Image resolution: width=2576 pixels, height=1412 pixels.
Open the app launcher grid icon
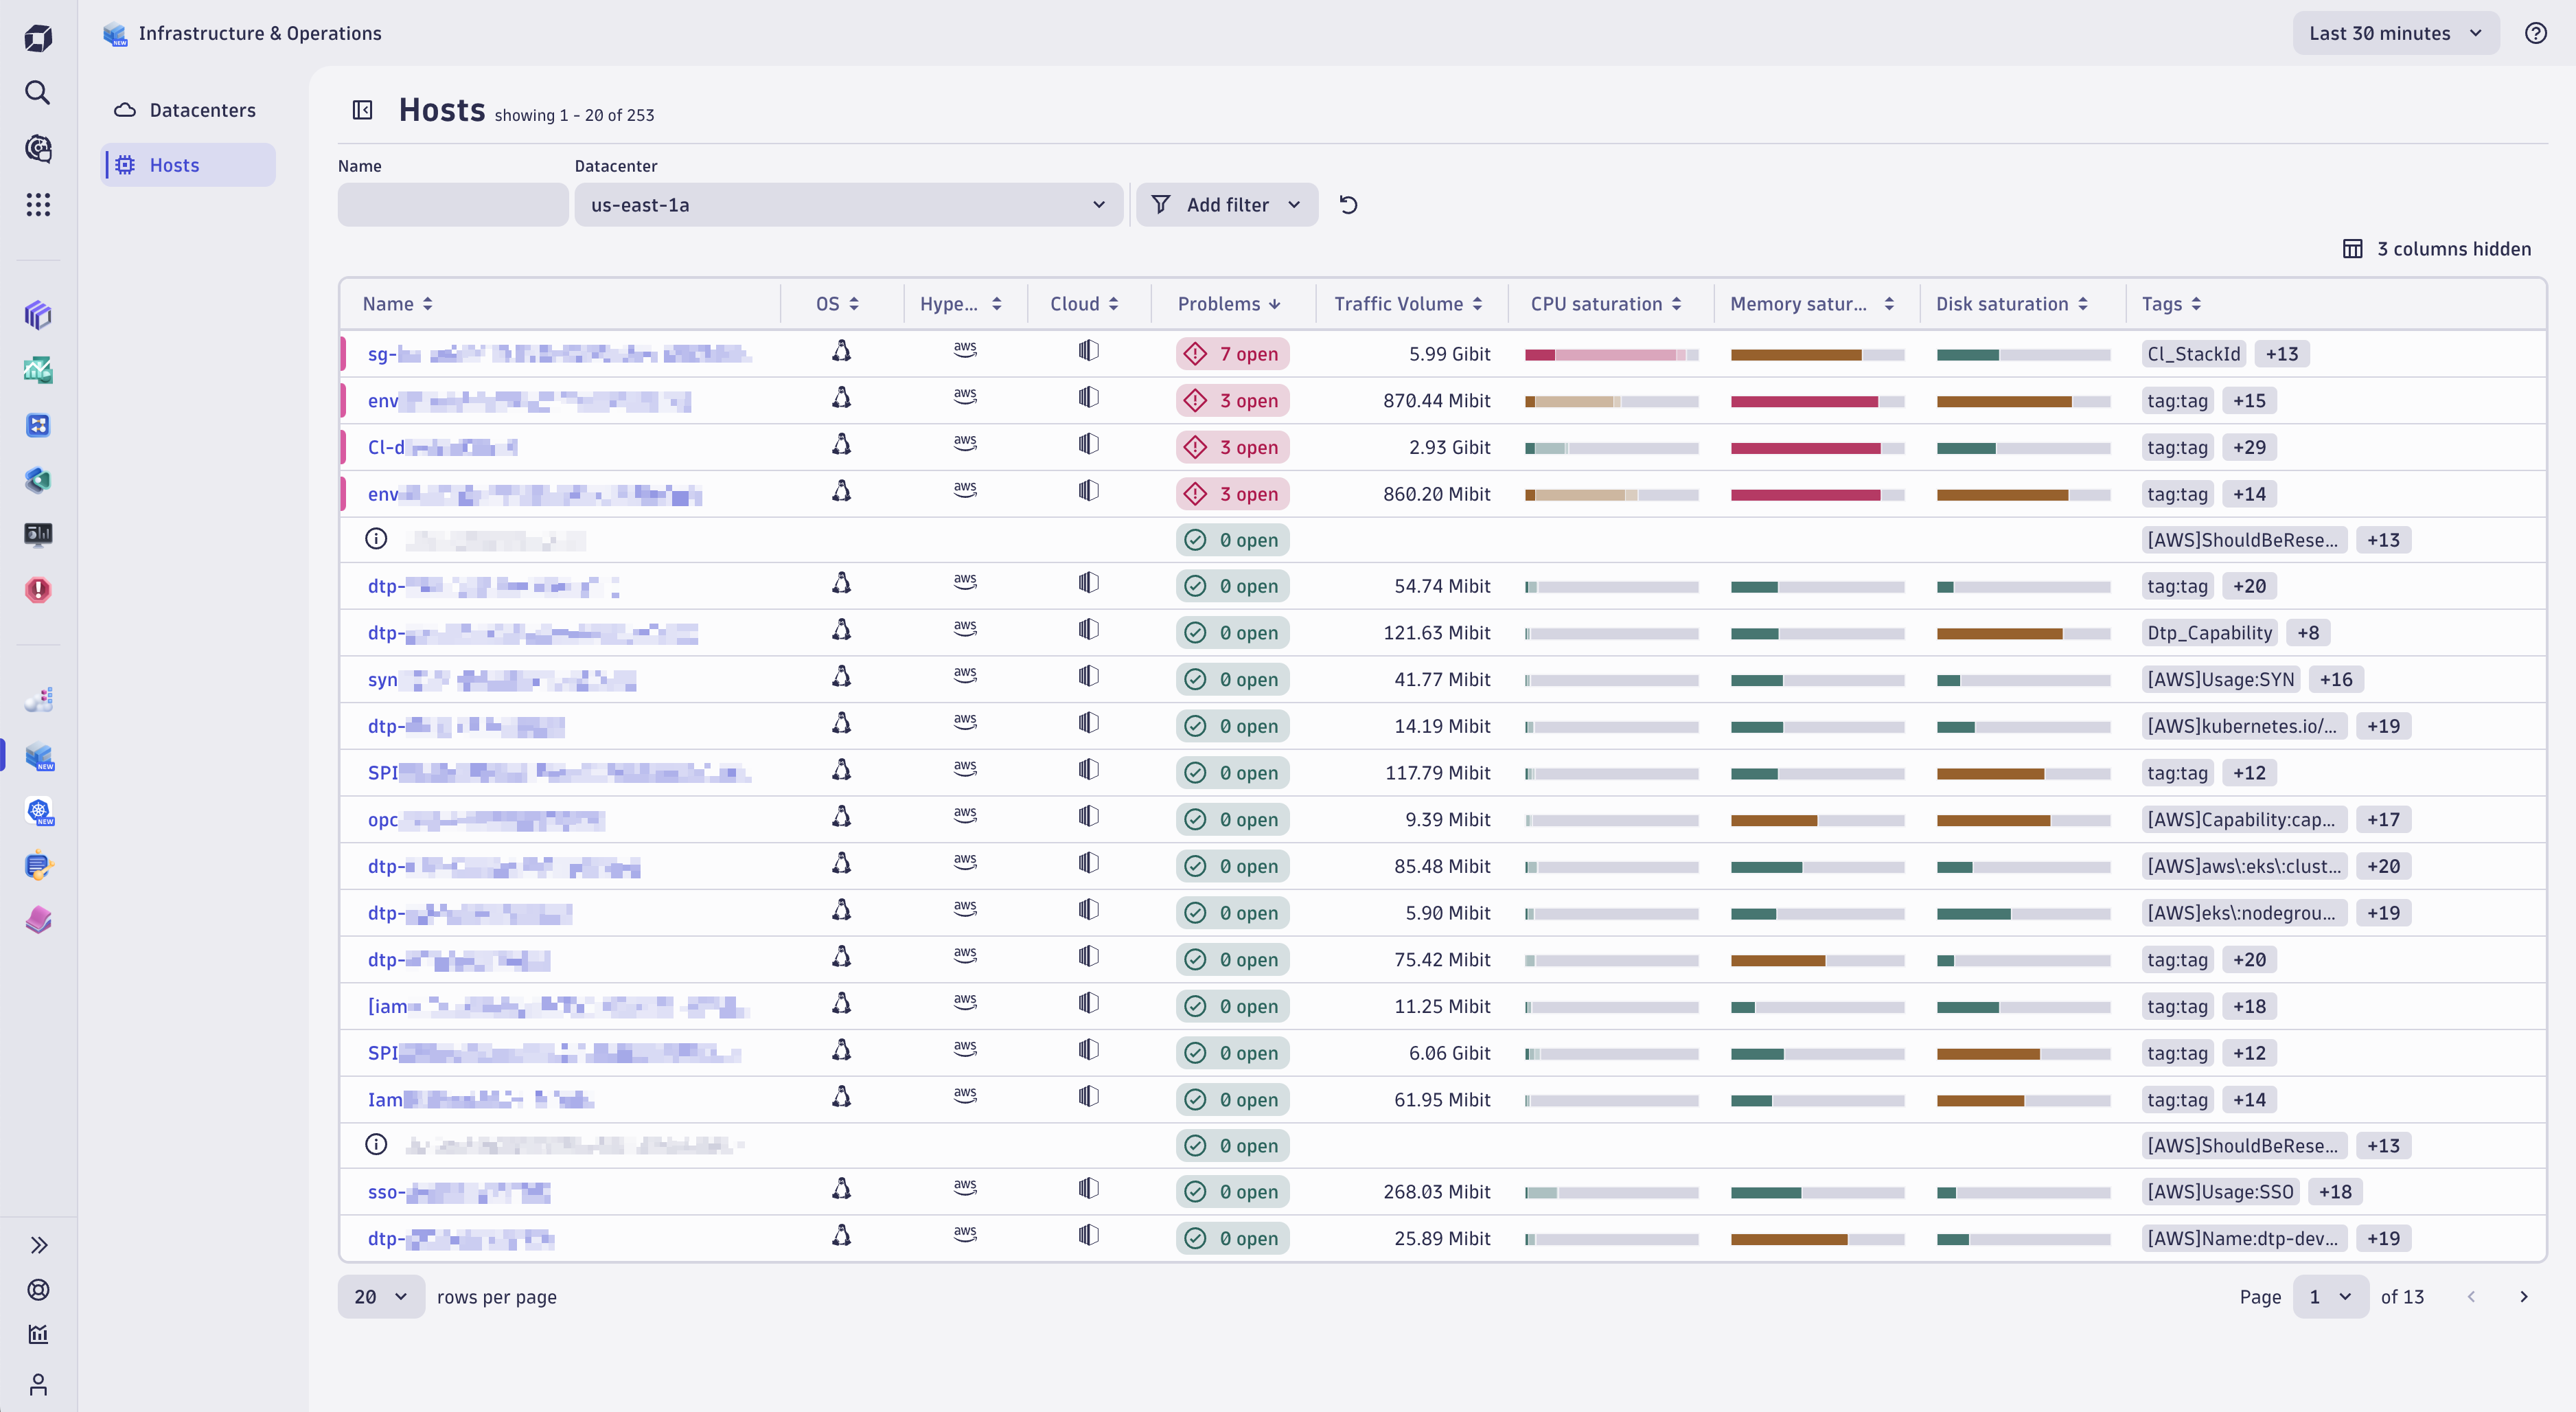pos(38,205)
